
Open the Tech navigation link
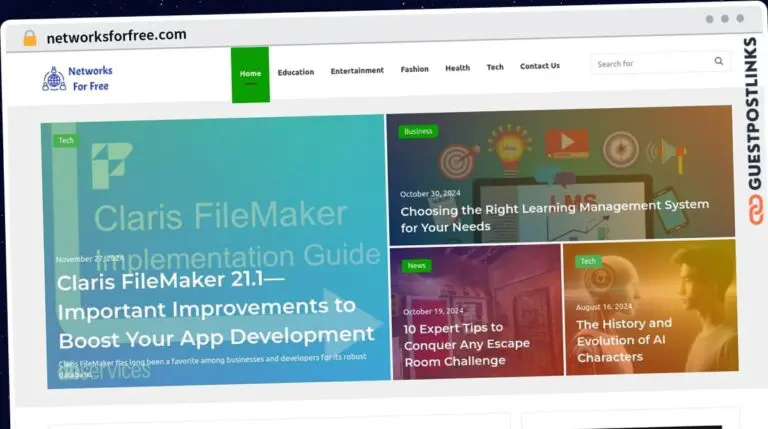click(495, 68)
